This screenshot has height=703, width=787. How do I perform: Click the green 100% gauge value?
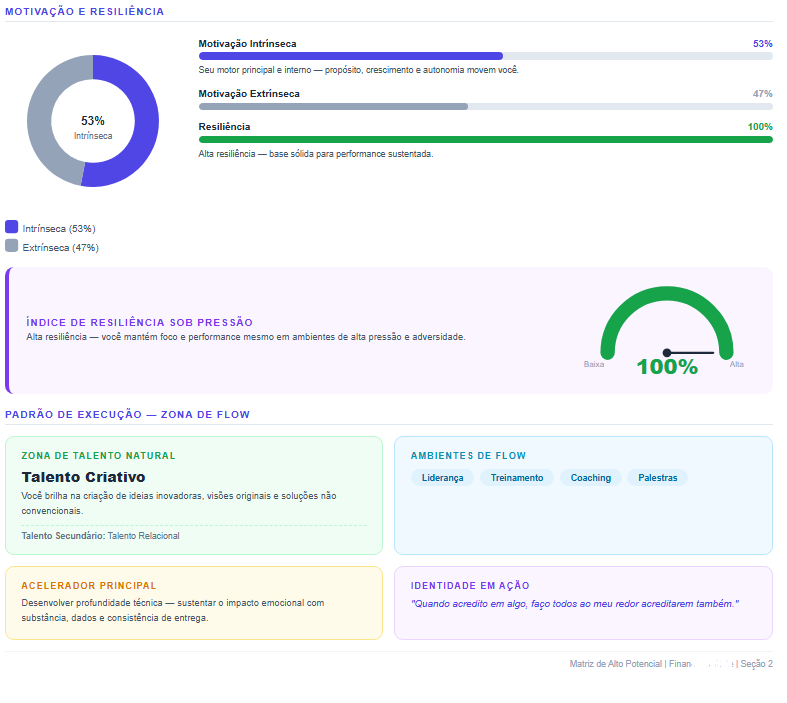[667, 367]
